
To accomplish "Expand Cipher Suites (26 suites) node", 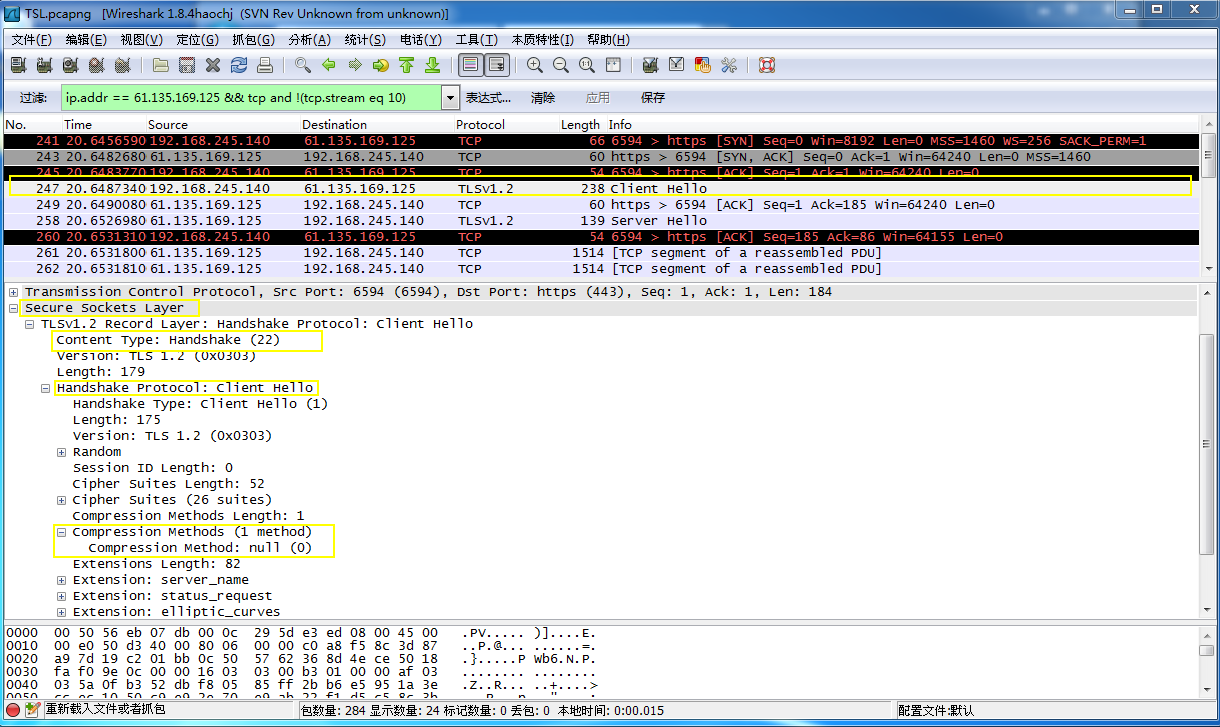I will point(61,500).
